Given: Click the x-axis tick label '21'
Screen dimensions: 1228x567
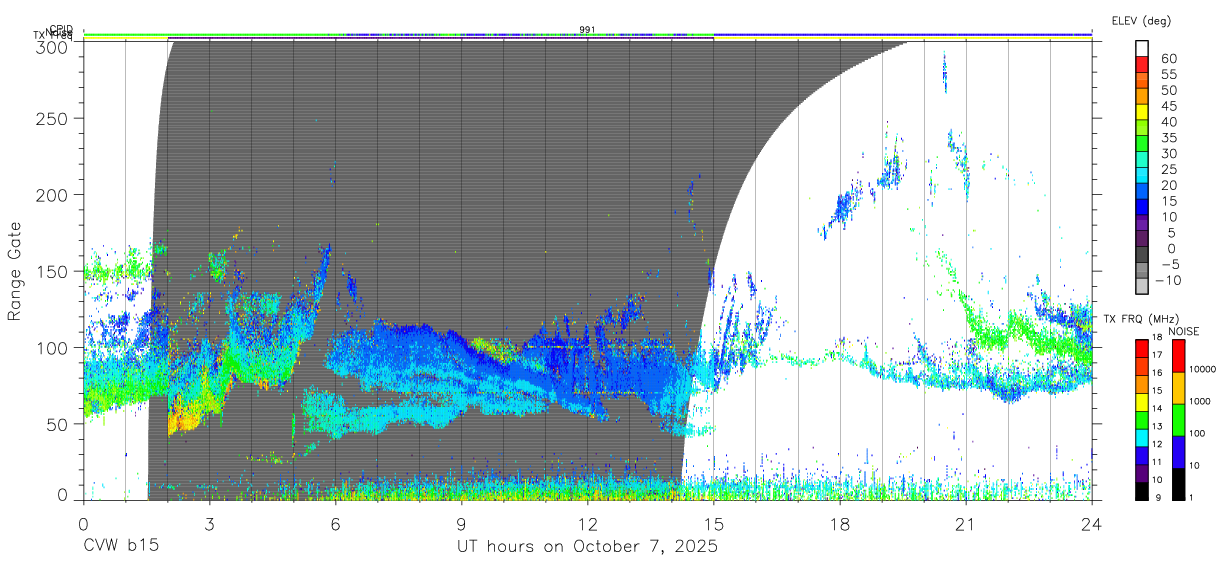Looking at the screenshot, I should click(x=965, y=524).
